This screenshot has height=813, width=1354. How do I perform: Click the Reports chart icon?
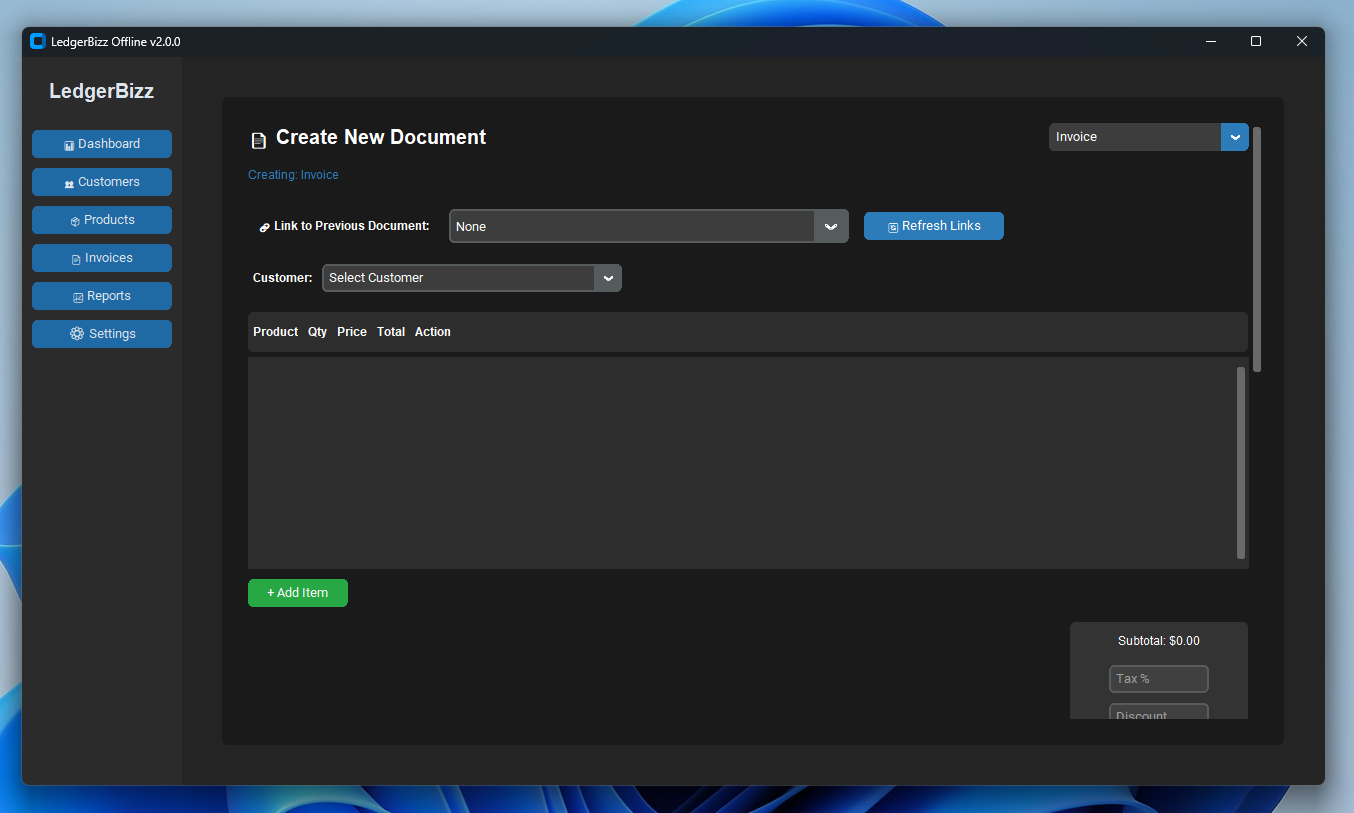[x=78, y=296]
